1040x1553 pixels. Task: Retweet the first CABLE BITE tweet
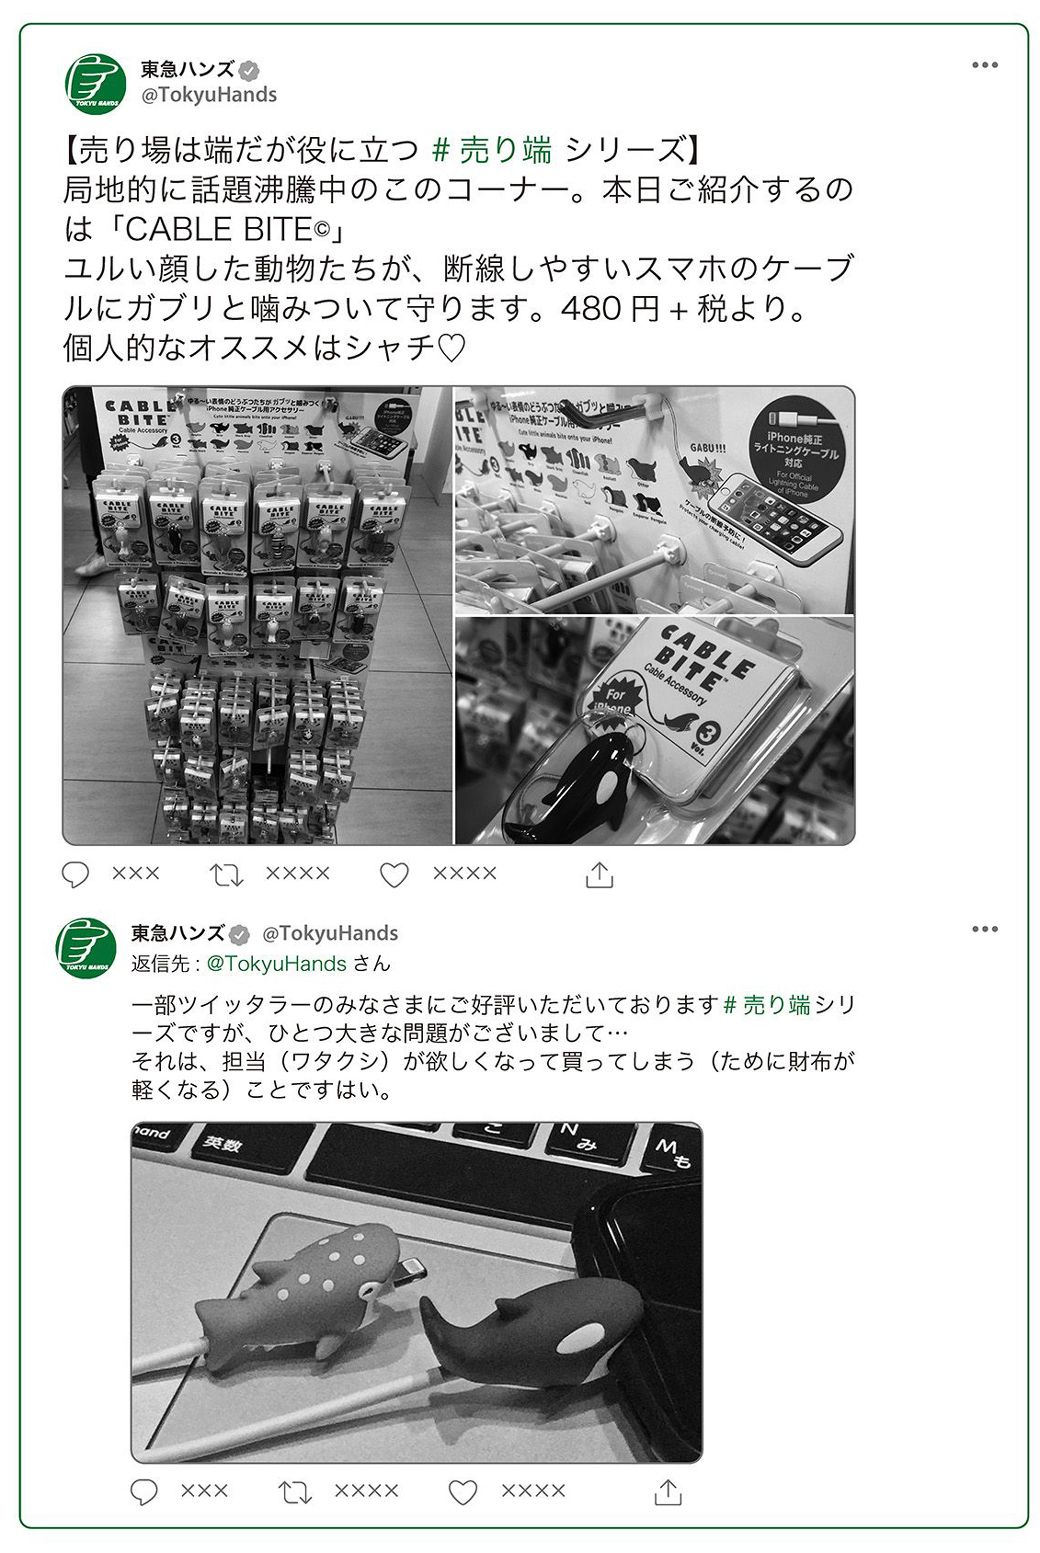[x=227, y=875]
